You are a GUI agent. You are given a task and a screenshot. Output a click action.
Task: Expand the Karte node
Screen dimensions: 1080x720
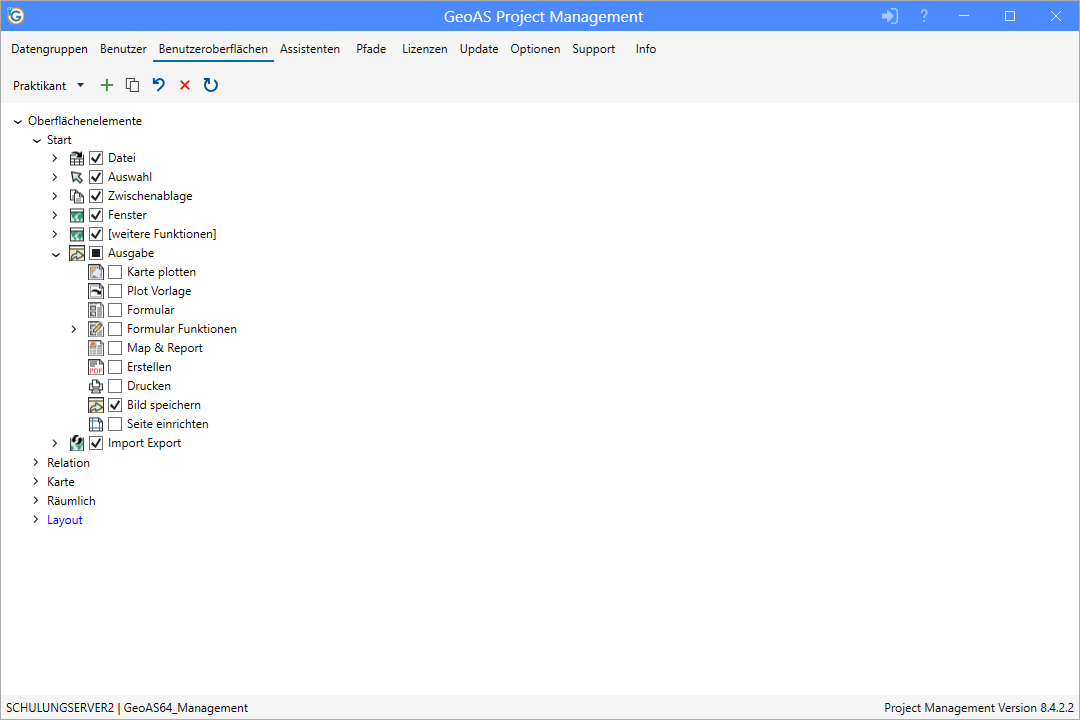pos(36,482)
